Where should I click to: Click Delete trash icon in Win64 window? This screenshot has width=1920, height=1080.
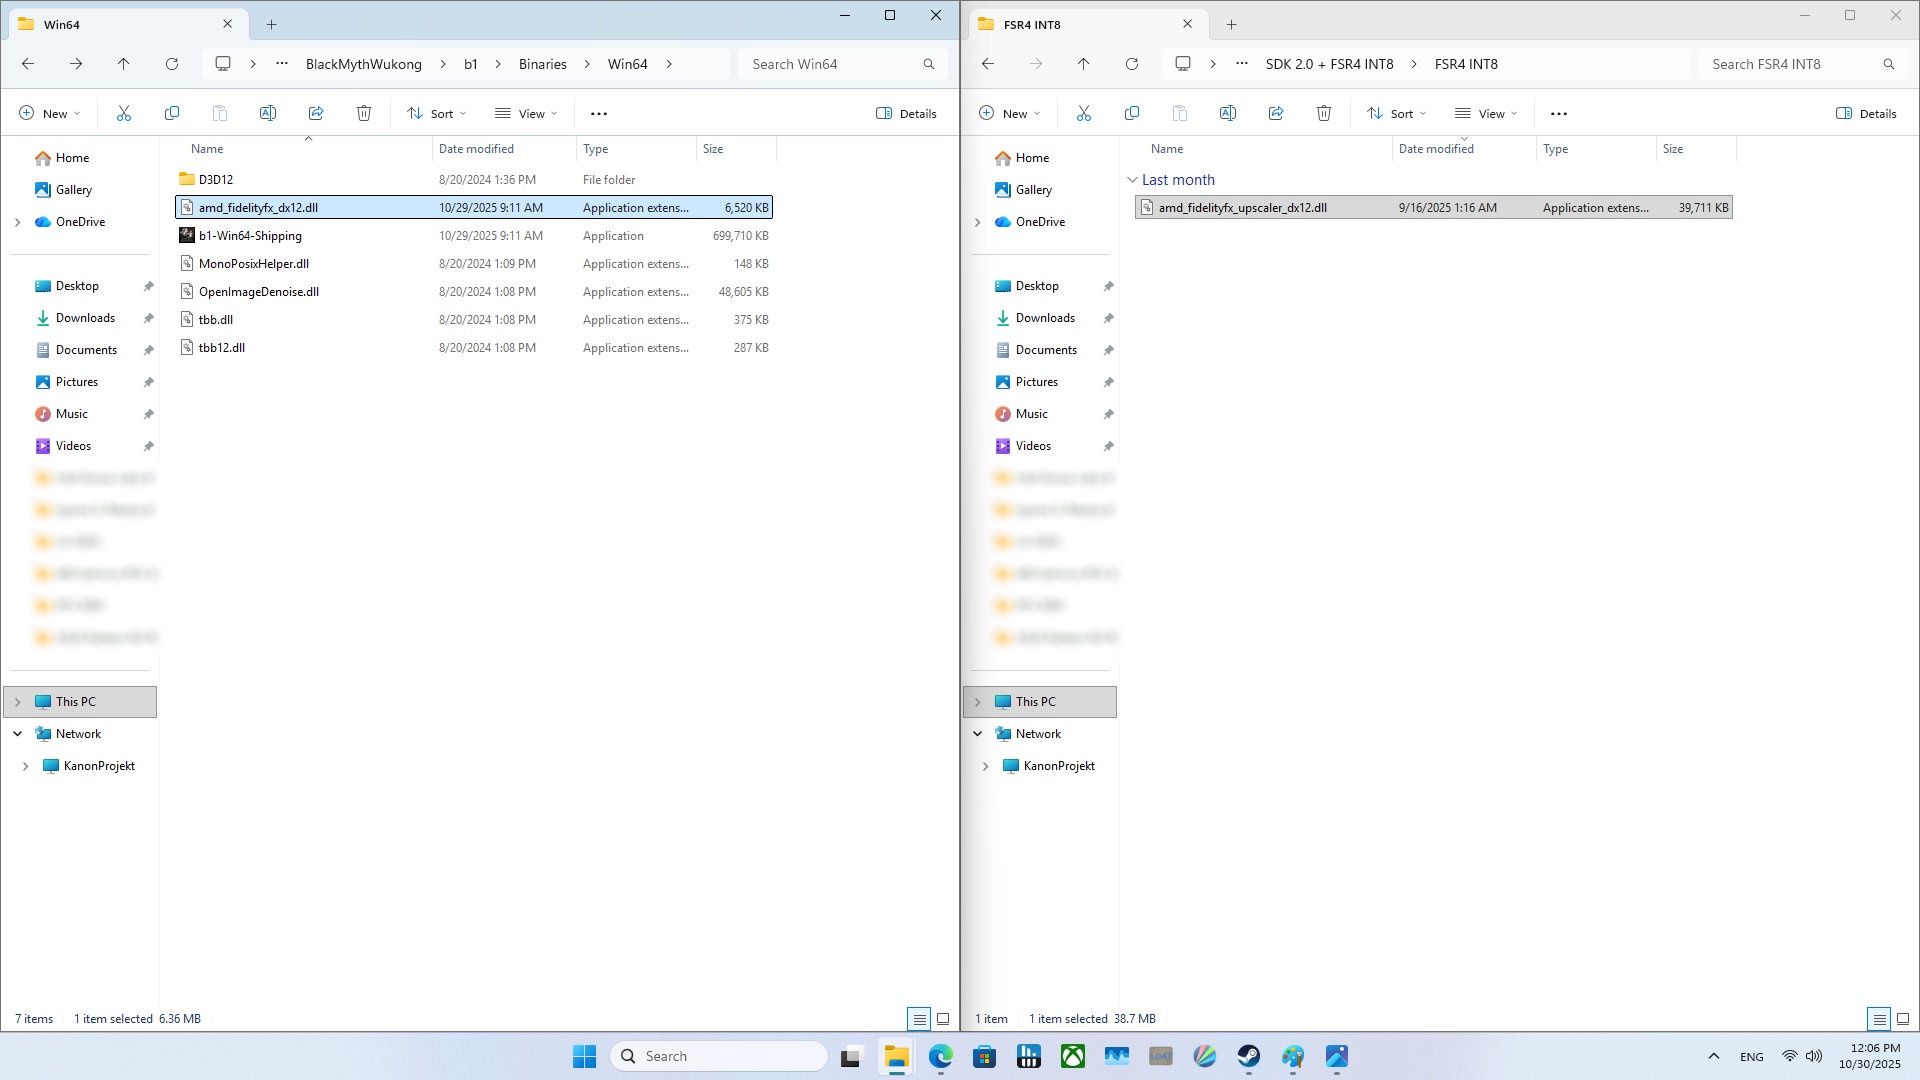click(x=364, y=113)
